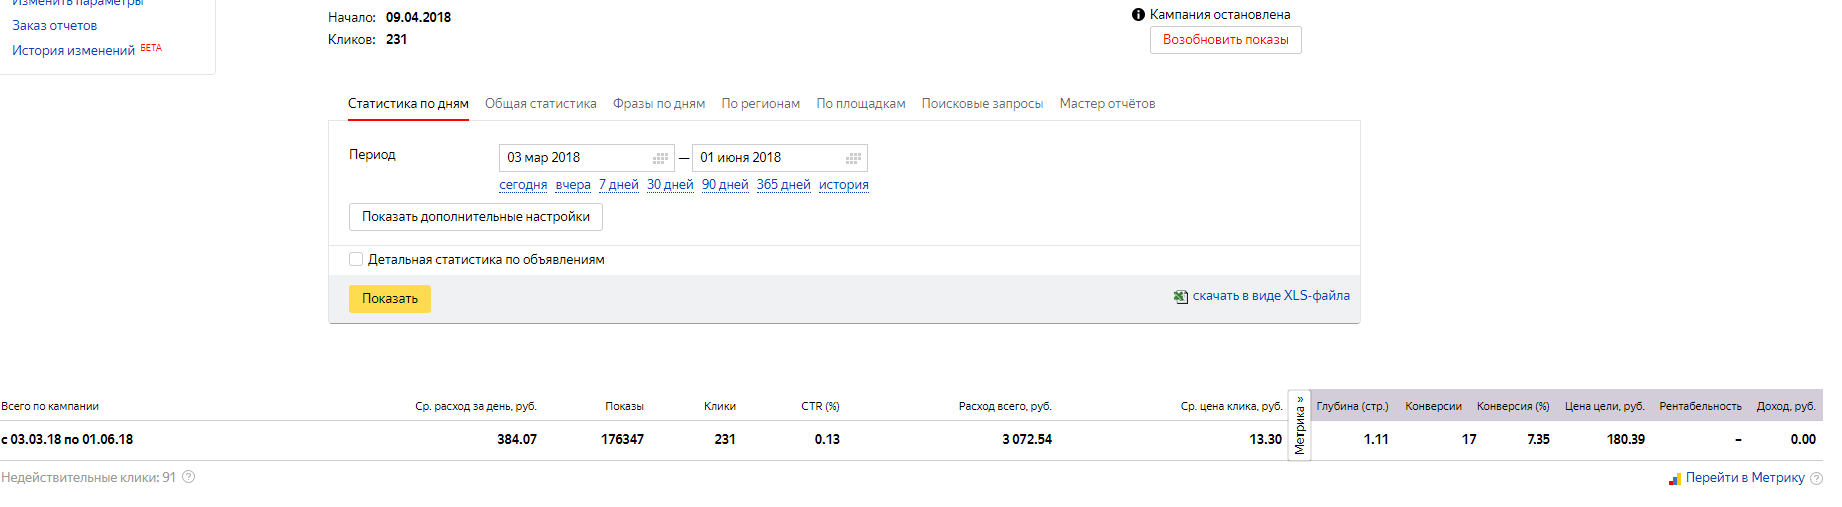
Task: Open Заказ отчетов in sidebar
Action: [55, 26]
